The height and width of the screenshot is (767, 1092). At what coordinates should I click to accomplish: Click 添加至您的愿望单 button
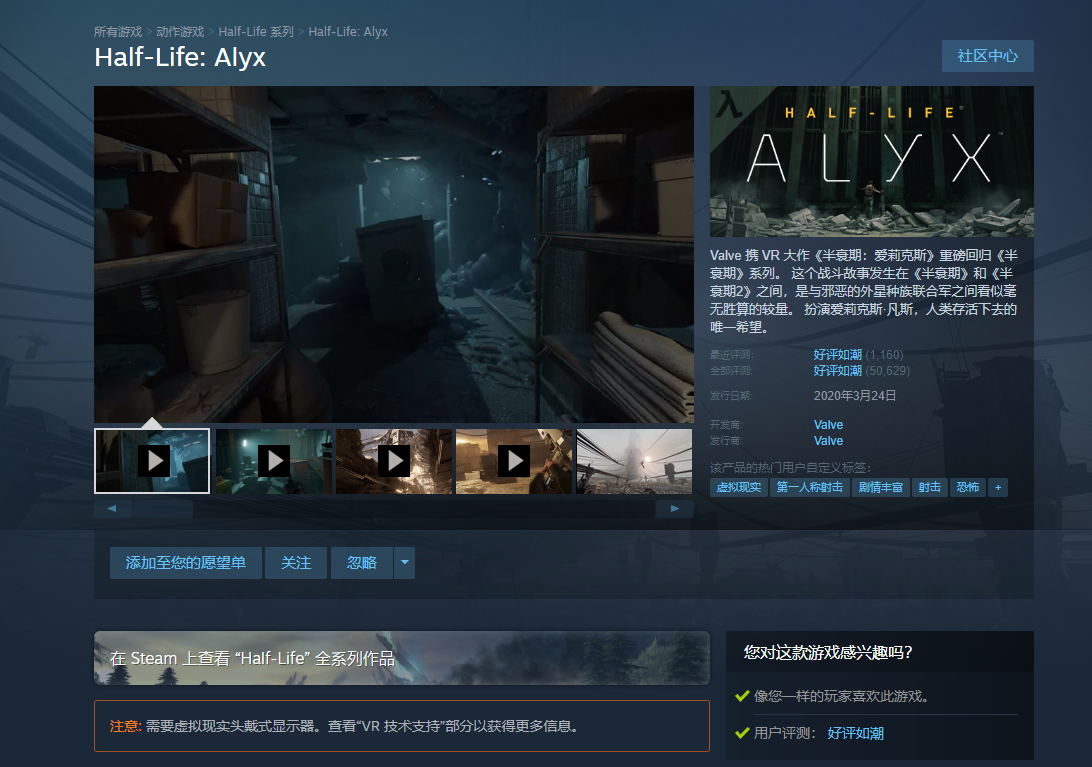[x=185, y=563]
